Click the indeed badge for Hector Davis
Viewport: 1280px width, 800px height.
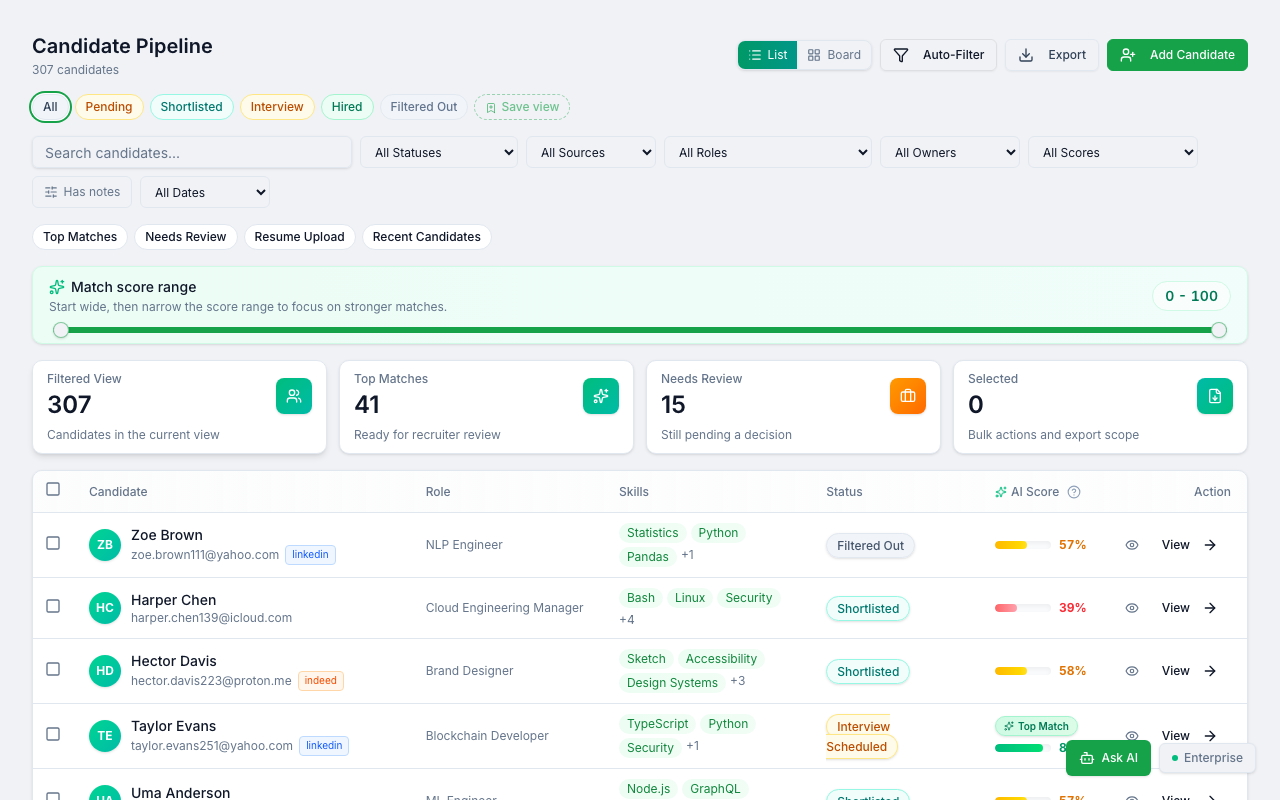[321, 680]
